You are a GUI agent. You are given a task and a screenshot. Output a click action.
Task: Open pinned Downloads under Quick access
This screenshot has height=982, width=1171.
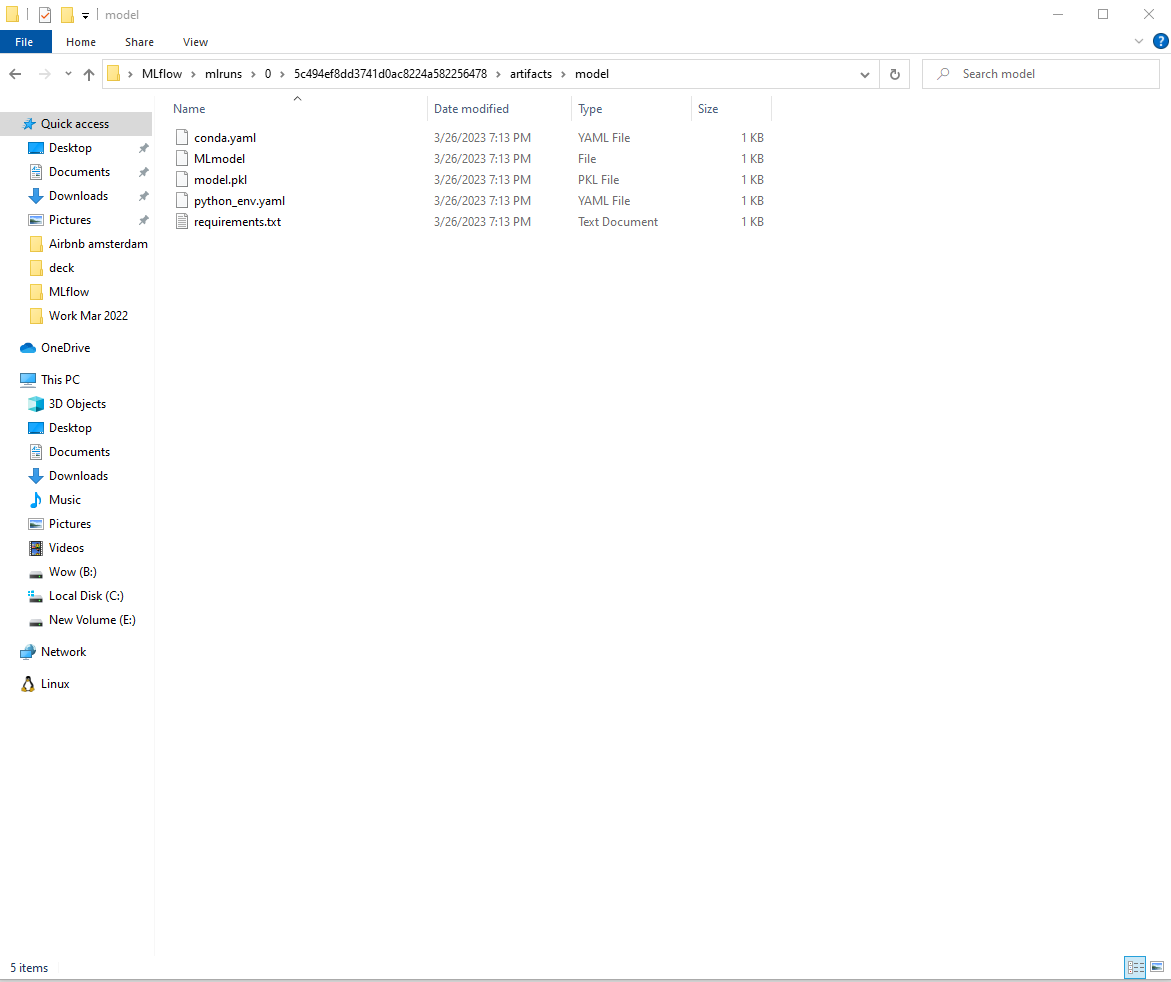pos(78,196)
